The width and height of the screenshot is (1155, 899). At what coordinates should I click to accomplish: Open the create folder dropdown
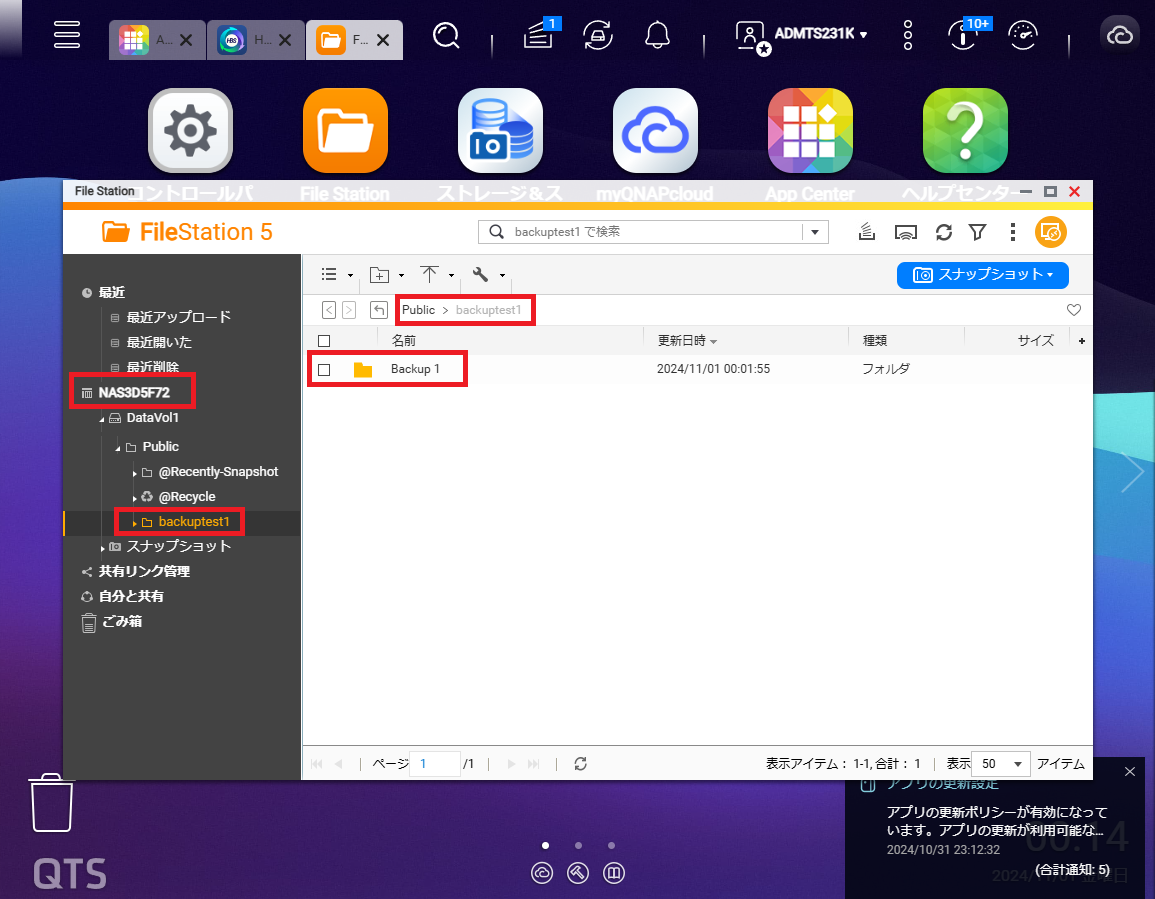tap(387, 275)
